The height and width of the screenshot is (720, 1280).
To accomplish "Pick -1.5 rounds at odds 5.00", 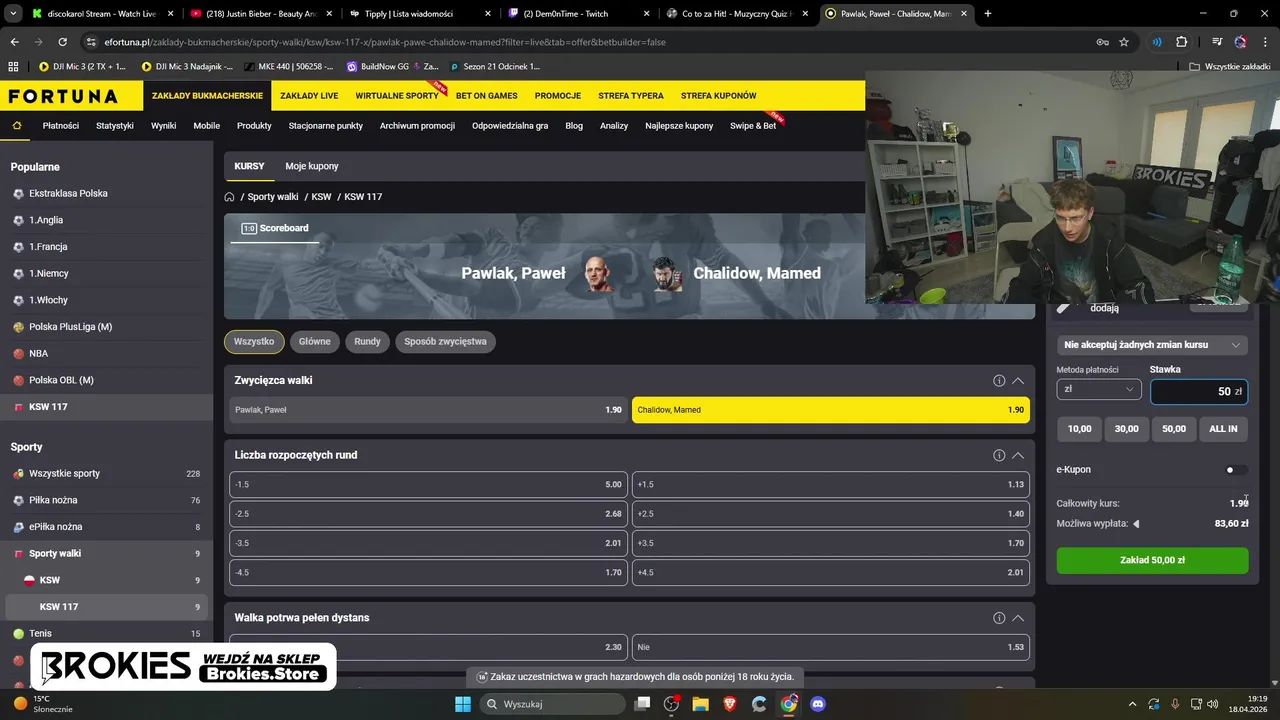I will 428,485.
